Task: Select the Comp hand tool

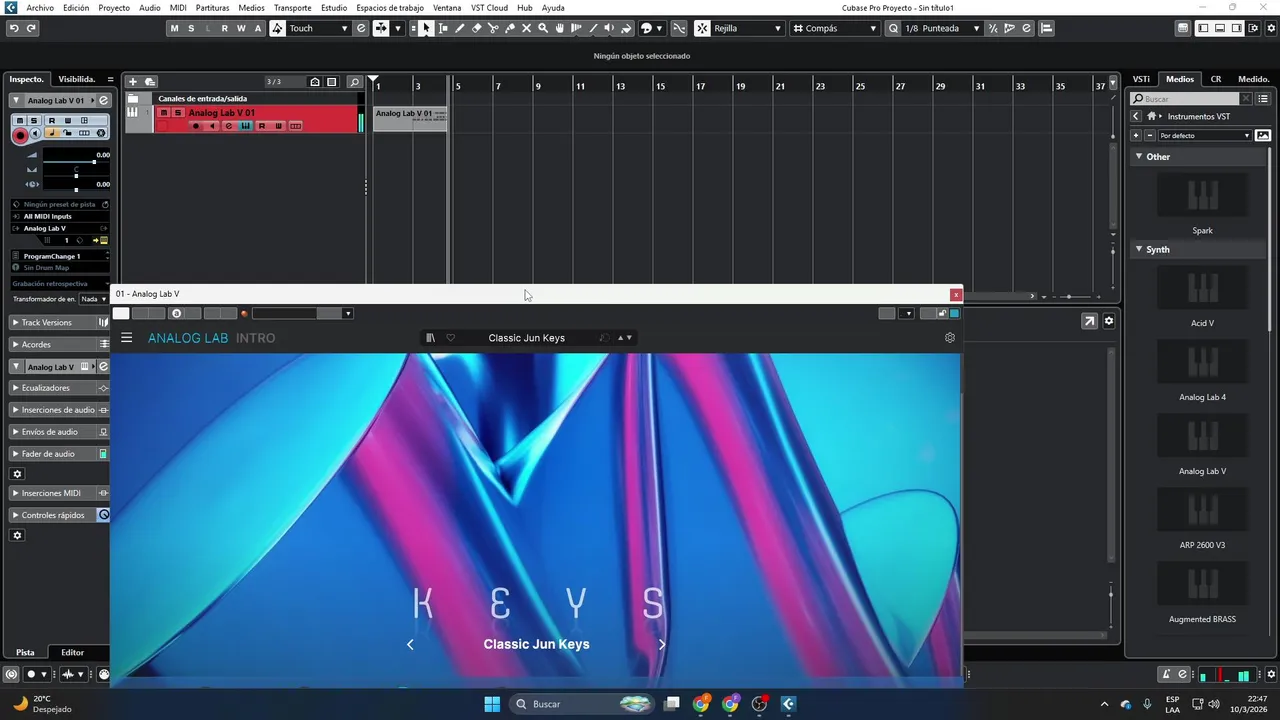Action: click(x=559, y=28)
